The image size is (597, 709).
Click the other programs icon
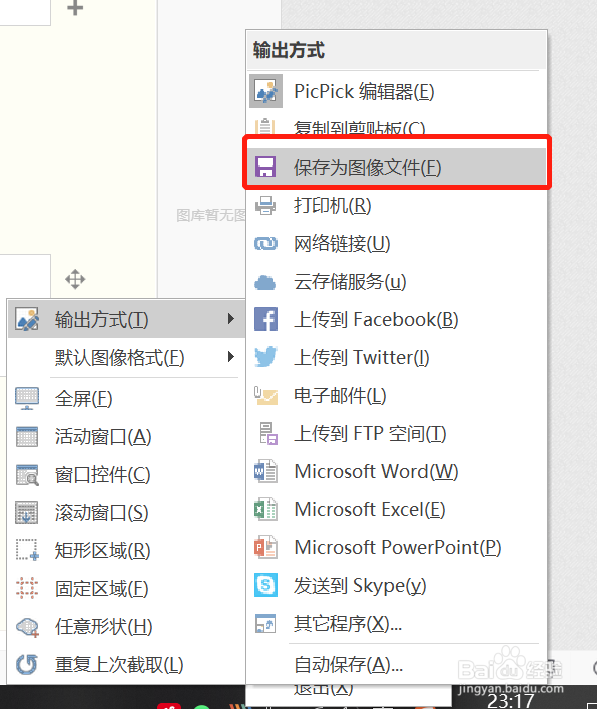tap(265, 623)
